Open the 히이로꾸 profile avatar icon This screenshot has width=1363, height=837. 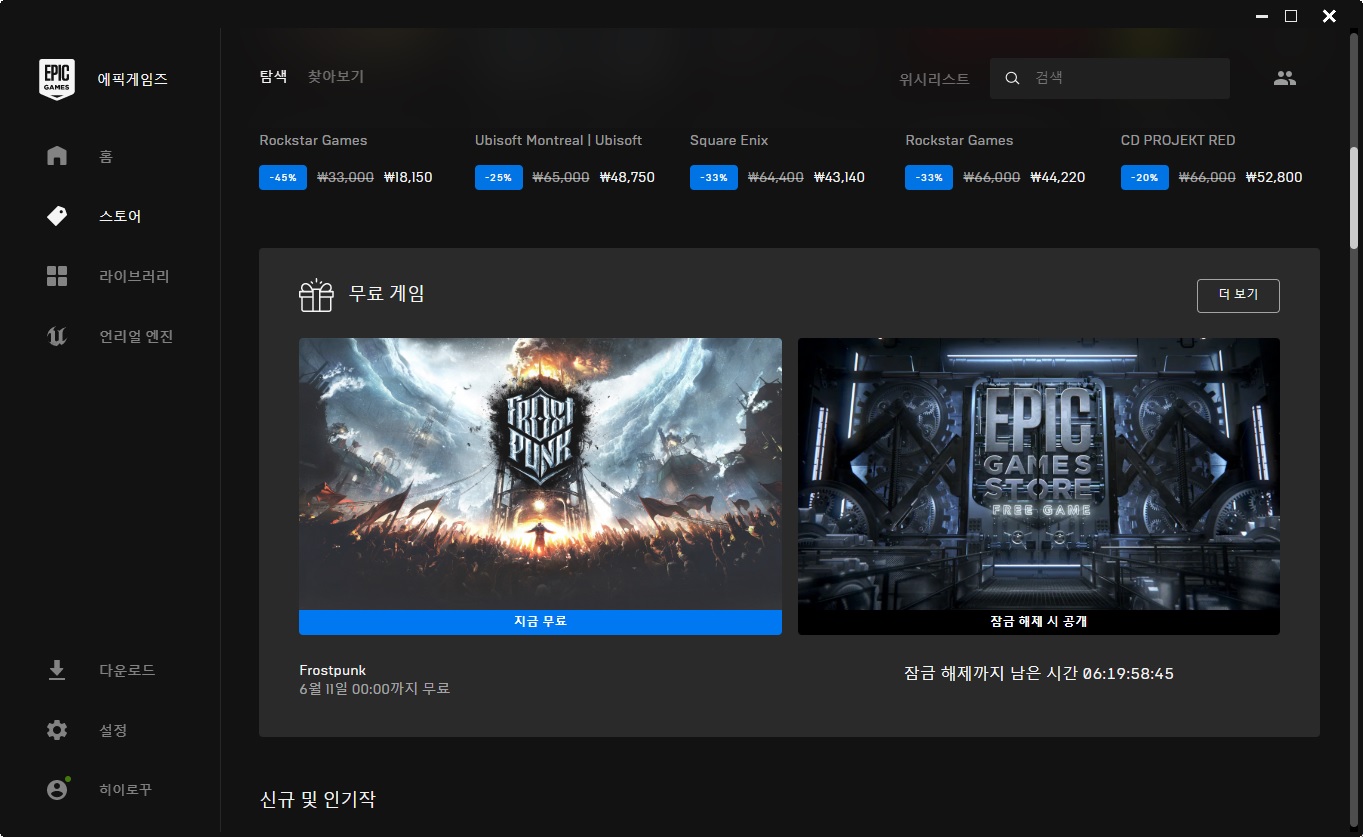pyautogui.click(x=57, y=789)
